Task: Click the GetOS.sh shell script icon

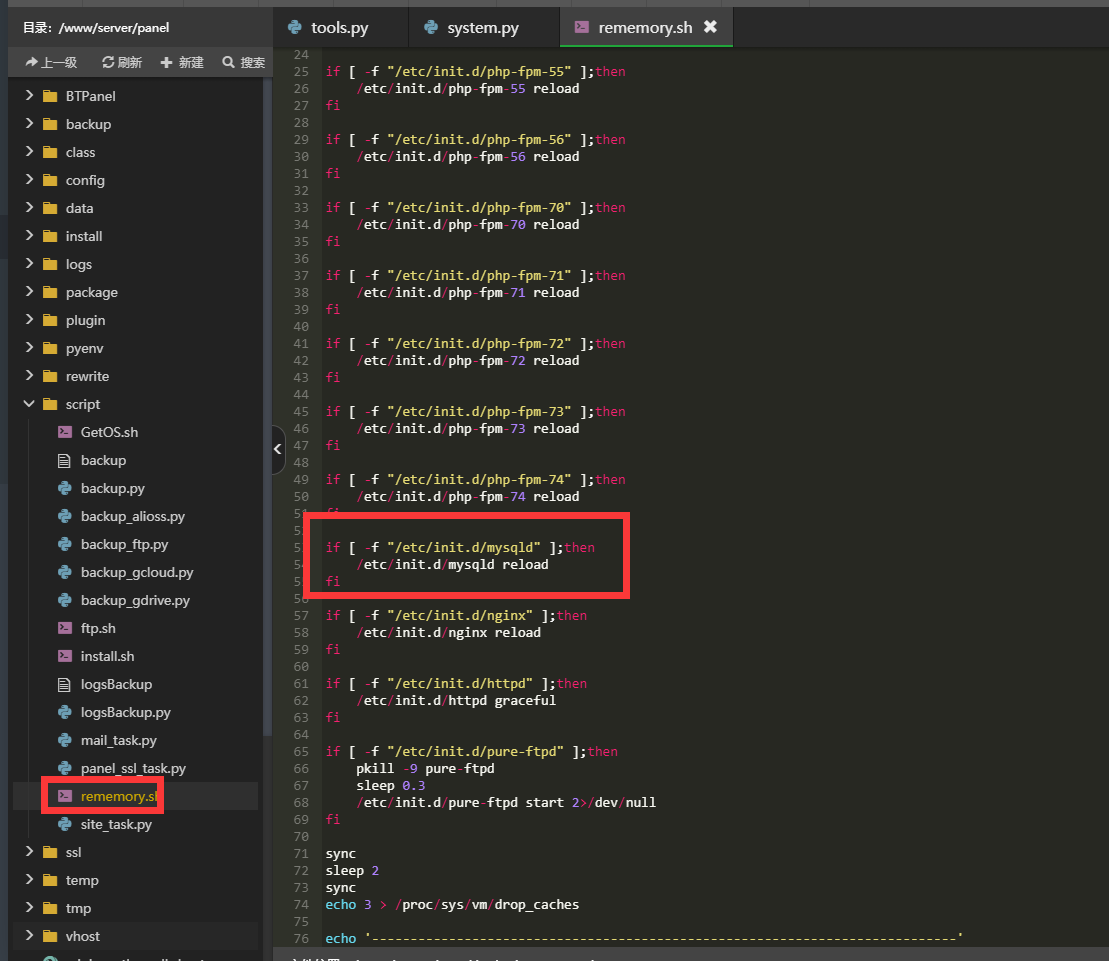Action: pyautogui.click(x=64, y=432)
